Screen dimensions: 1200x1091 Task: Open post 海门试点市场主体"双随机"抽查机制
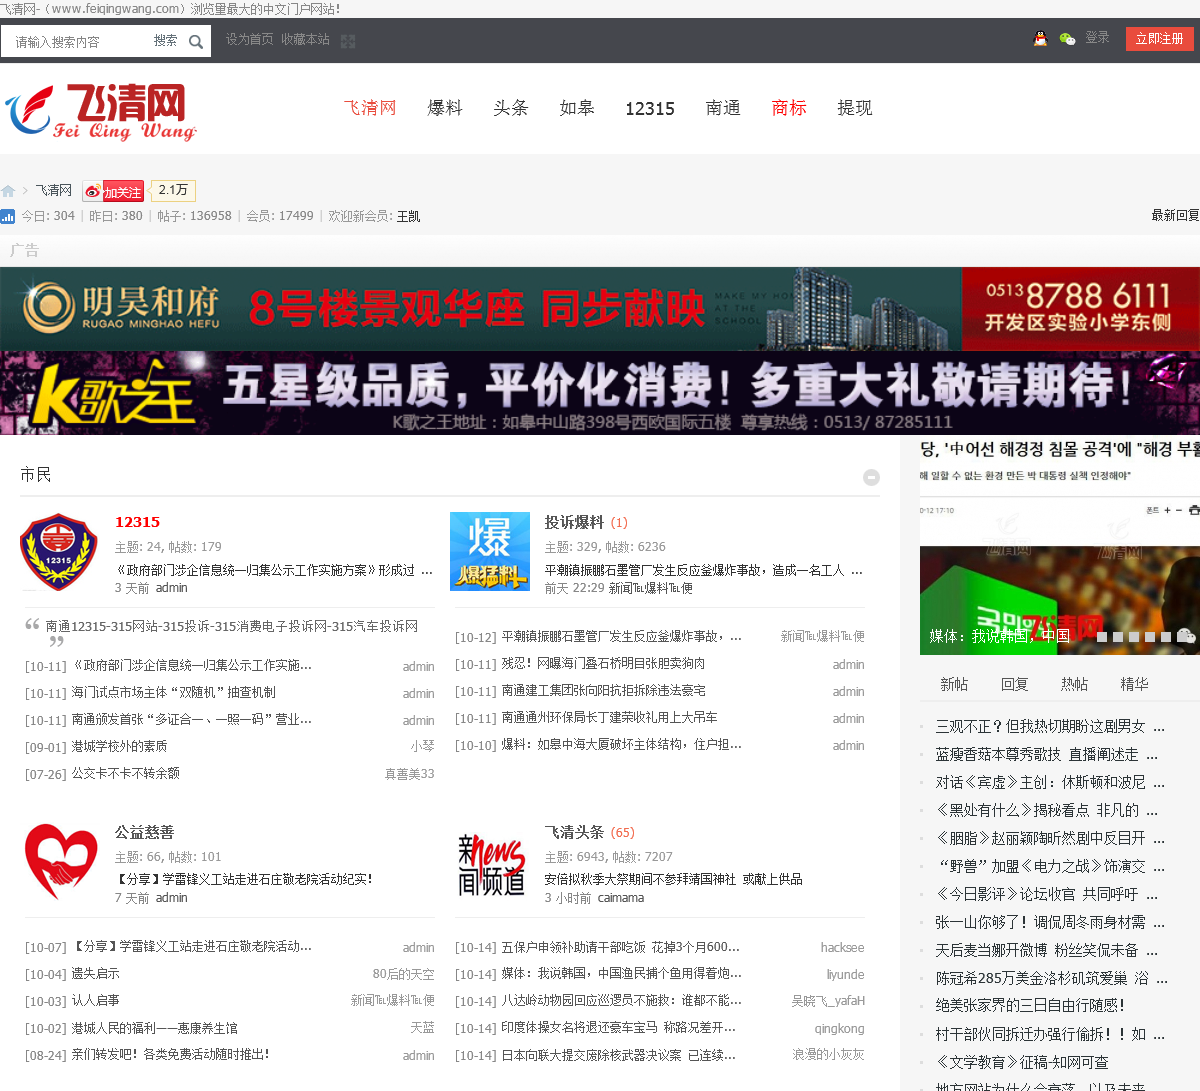pyautogui.click(x=173, y=692)
